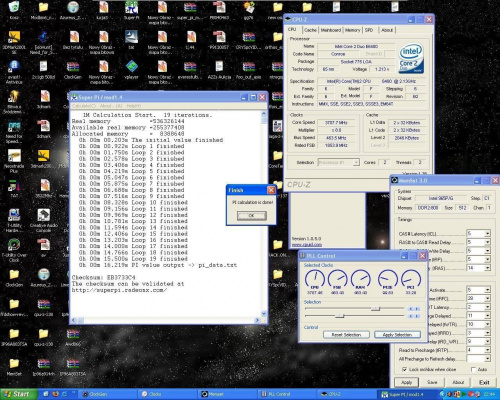The height and width of the screenshot is (400, 500).
Task: Open the tRFC dropdown showing 28
Action: [x=488, y=298]
